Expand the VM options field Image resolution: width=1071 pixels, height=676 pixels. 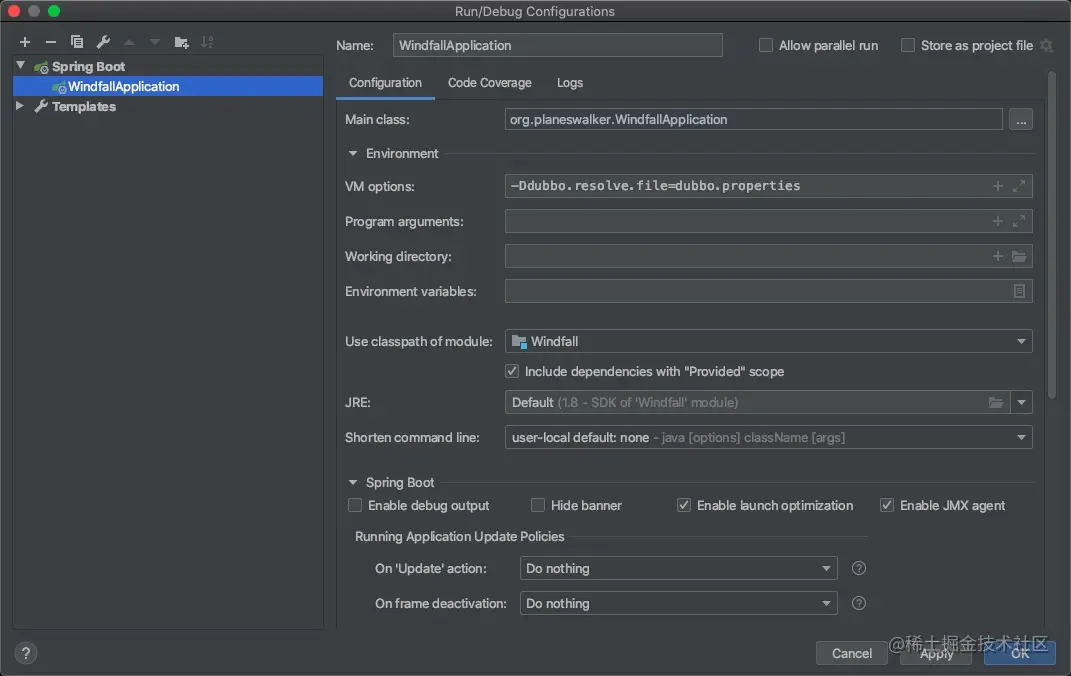pos(1019,186)
